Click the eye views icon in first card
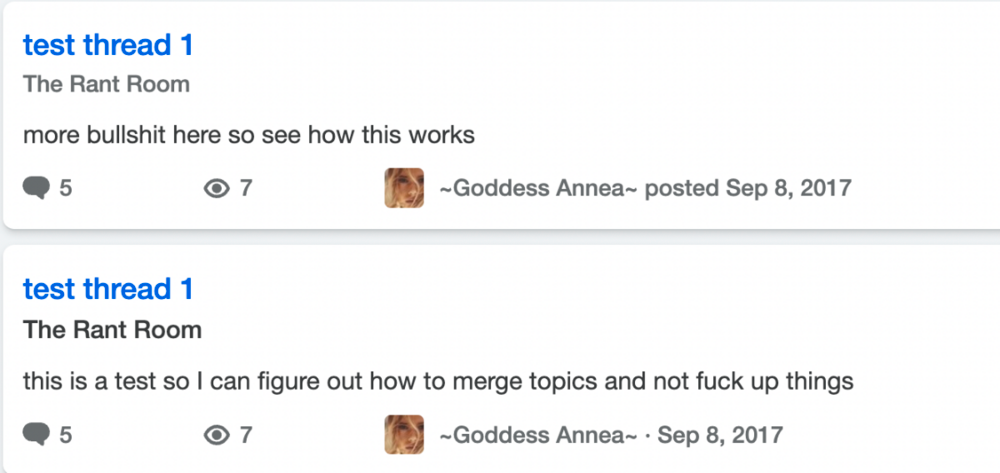This screenshot has height=473, width=1000. click(217, 189)
